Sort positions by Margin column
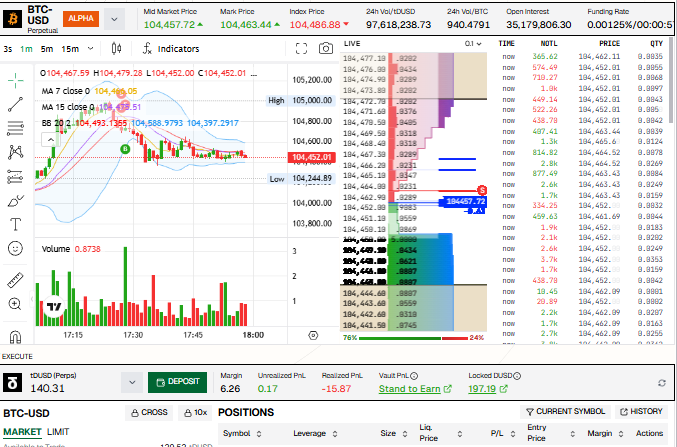The width and height of the screenshot is (677, 447). click(x=605, y=433)
